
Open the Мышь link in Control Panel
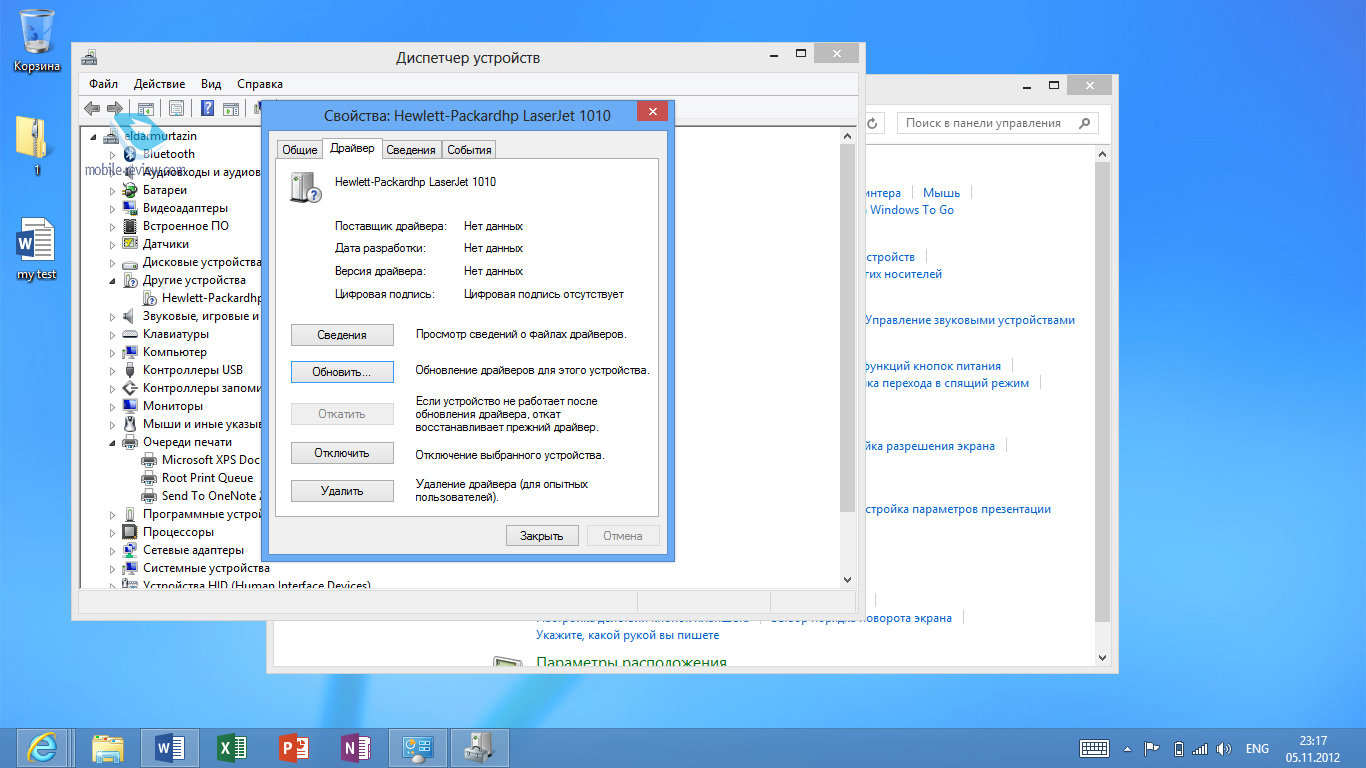click(941, 193)
